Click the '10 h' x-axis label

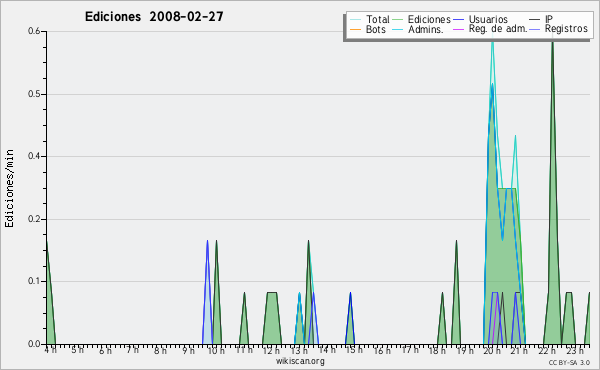tap(216, 350)
